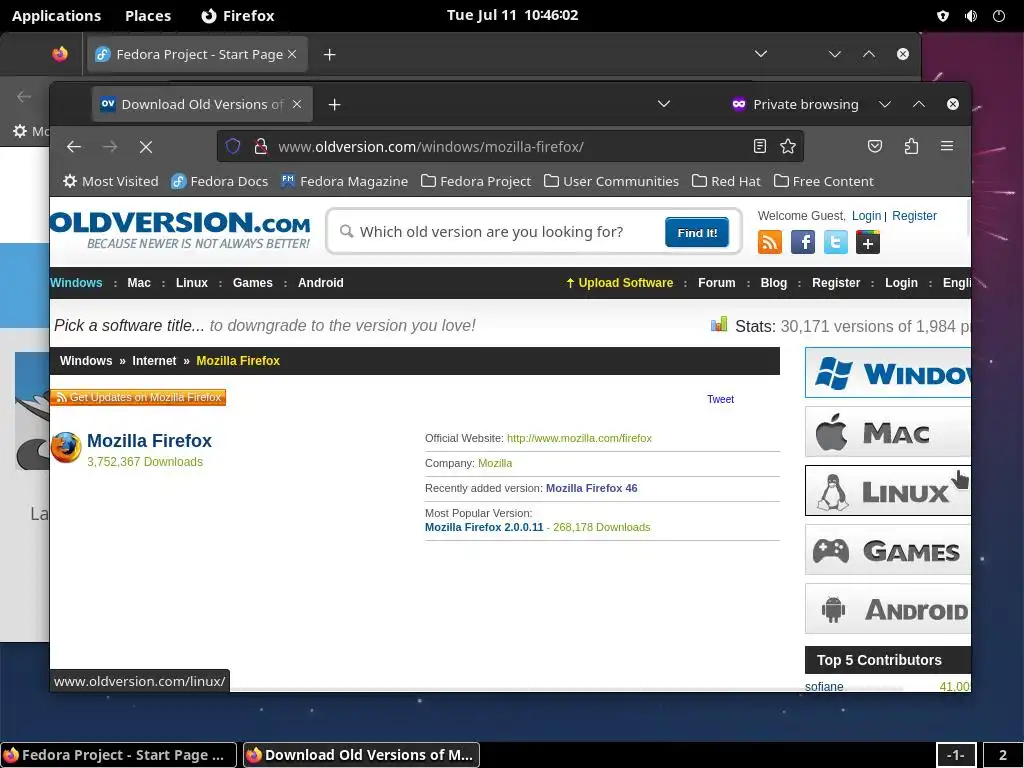Viewport: 1024px width, 768px height.
Task: Switch to Fedora Project taskbar window button
Action: [118, 755]
